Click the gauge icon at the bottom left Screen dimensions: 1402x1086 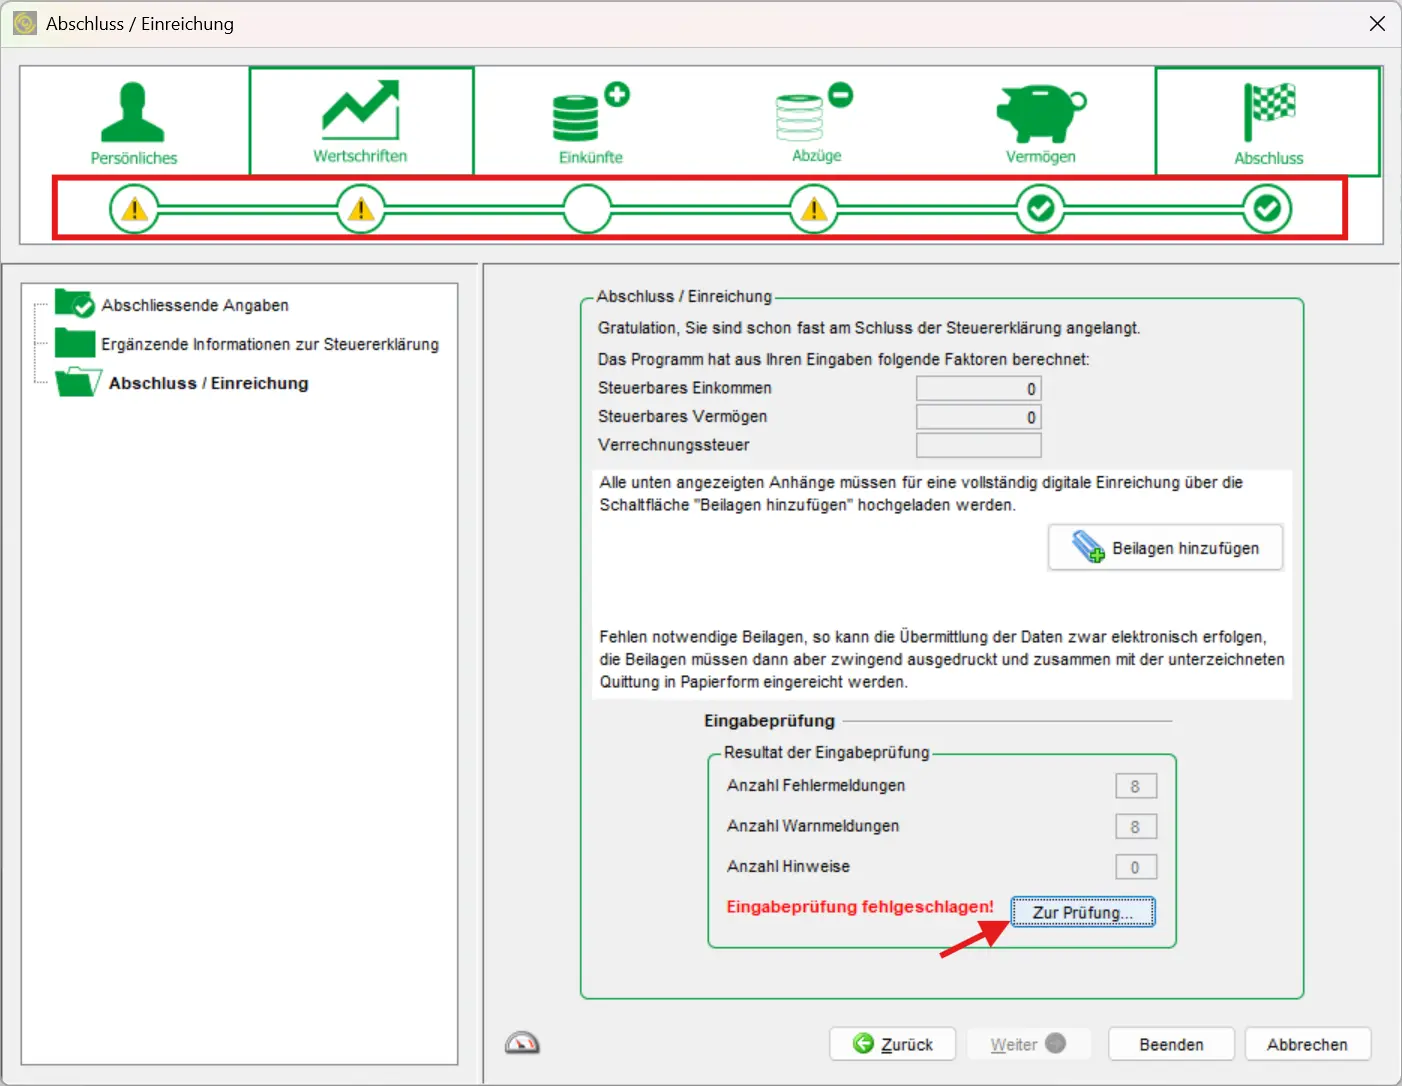tap(522, 1042)
